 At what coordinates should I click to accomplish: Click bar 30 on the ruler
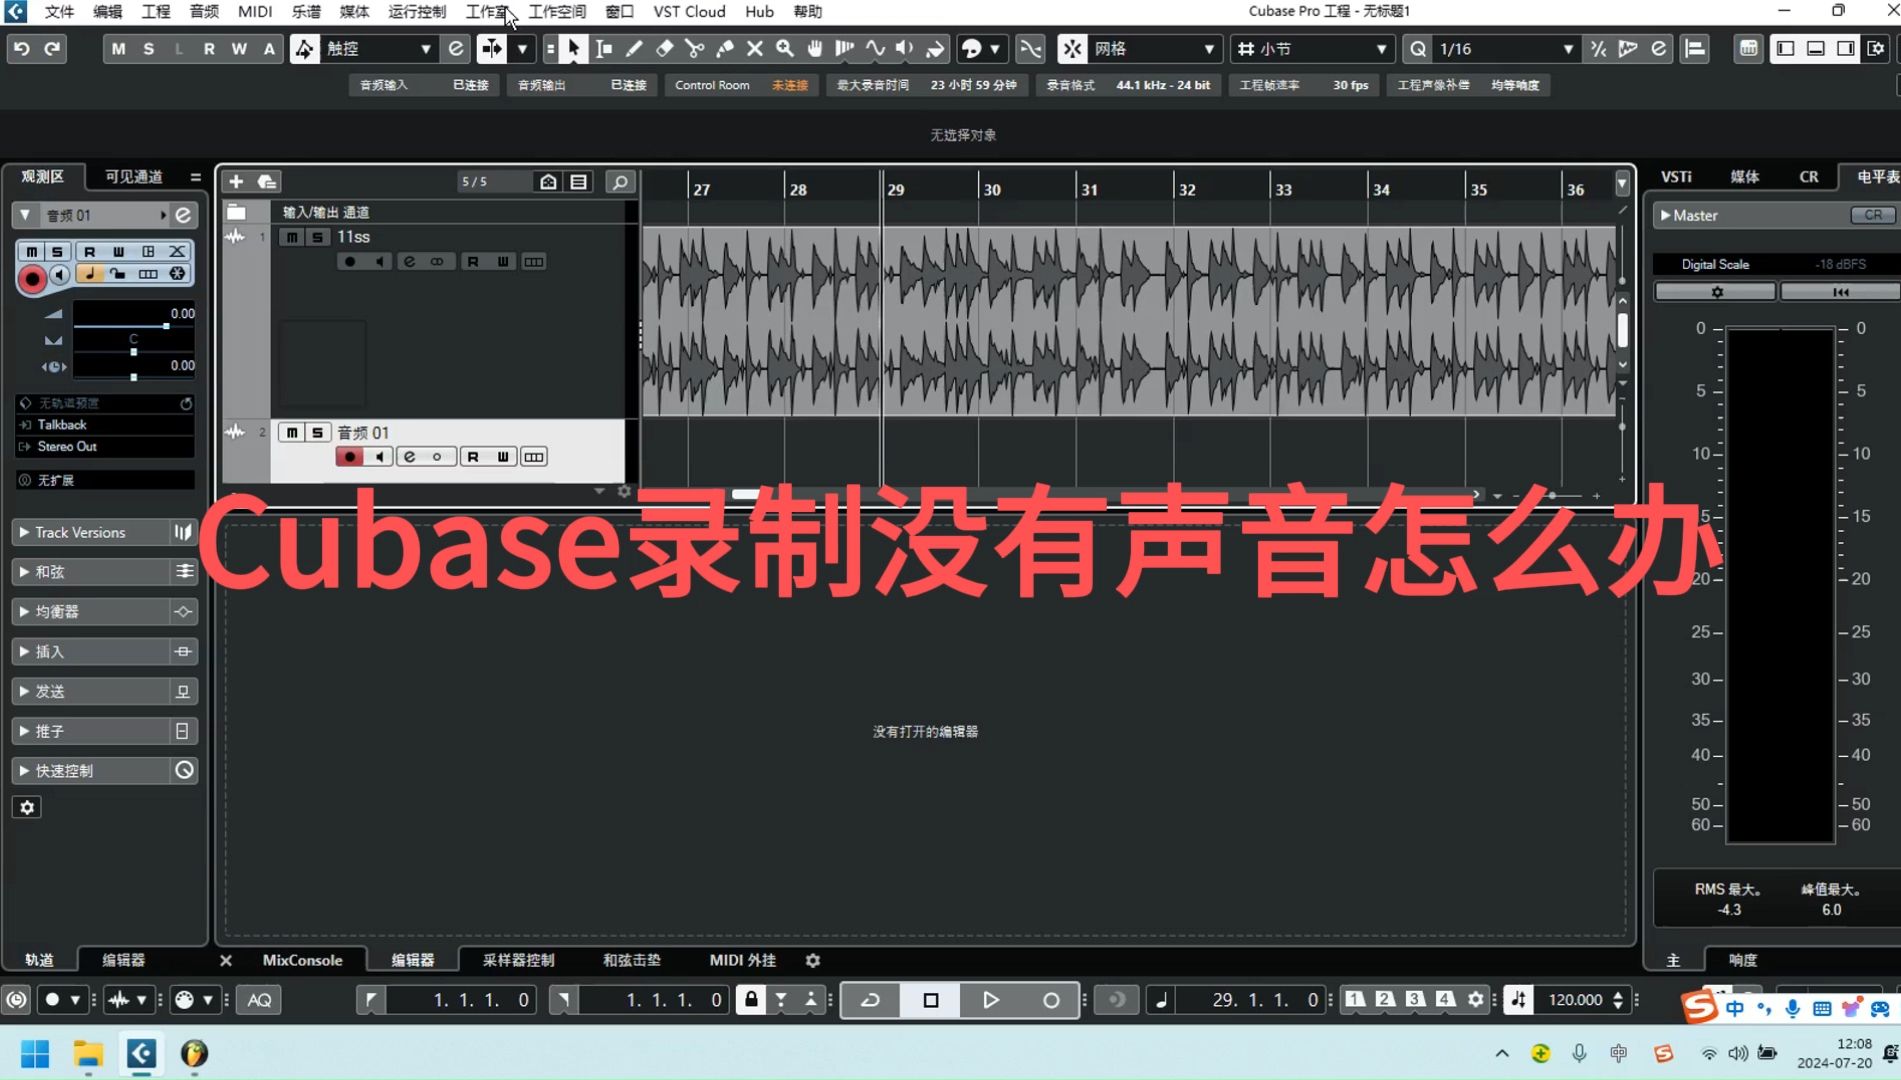(991, 189)
